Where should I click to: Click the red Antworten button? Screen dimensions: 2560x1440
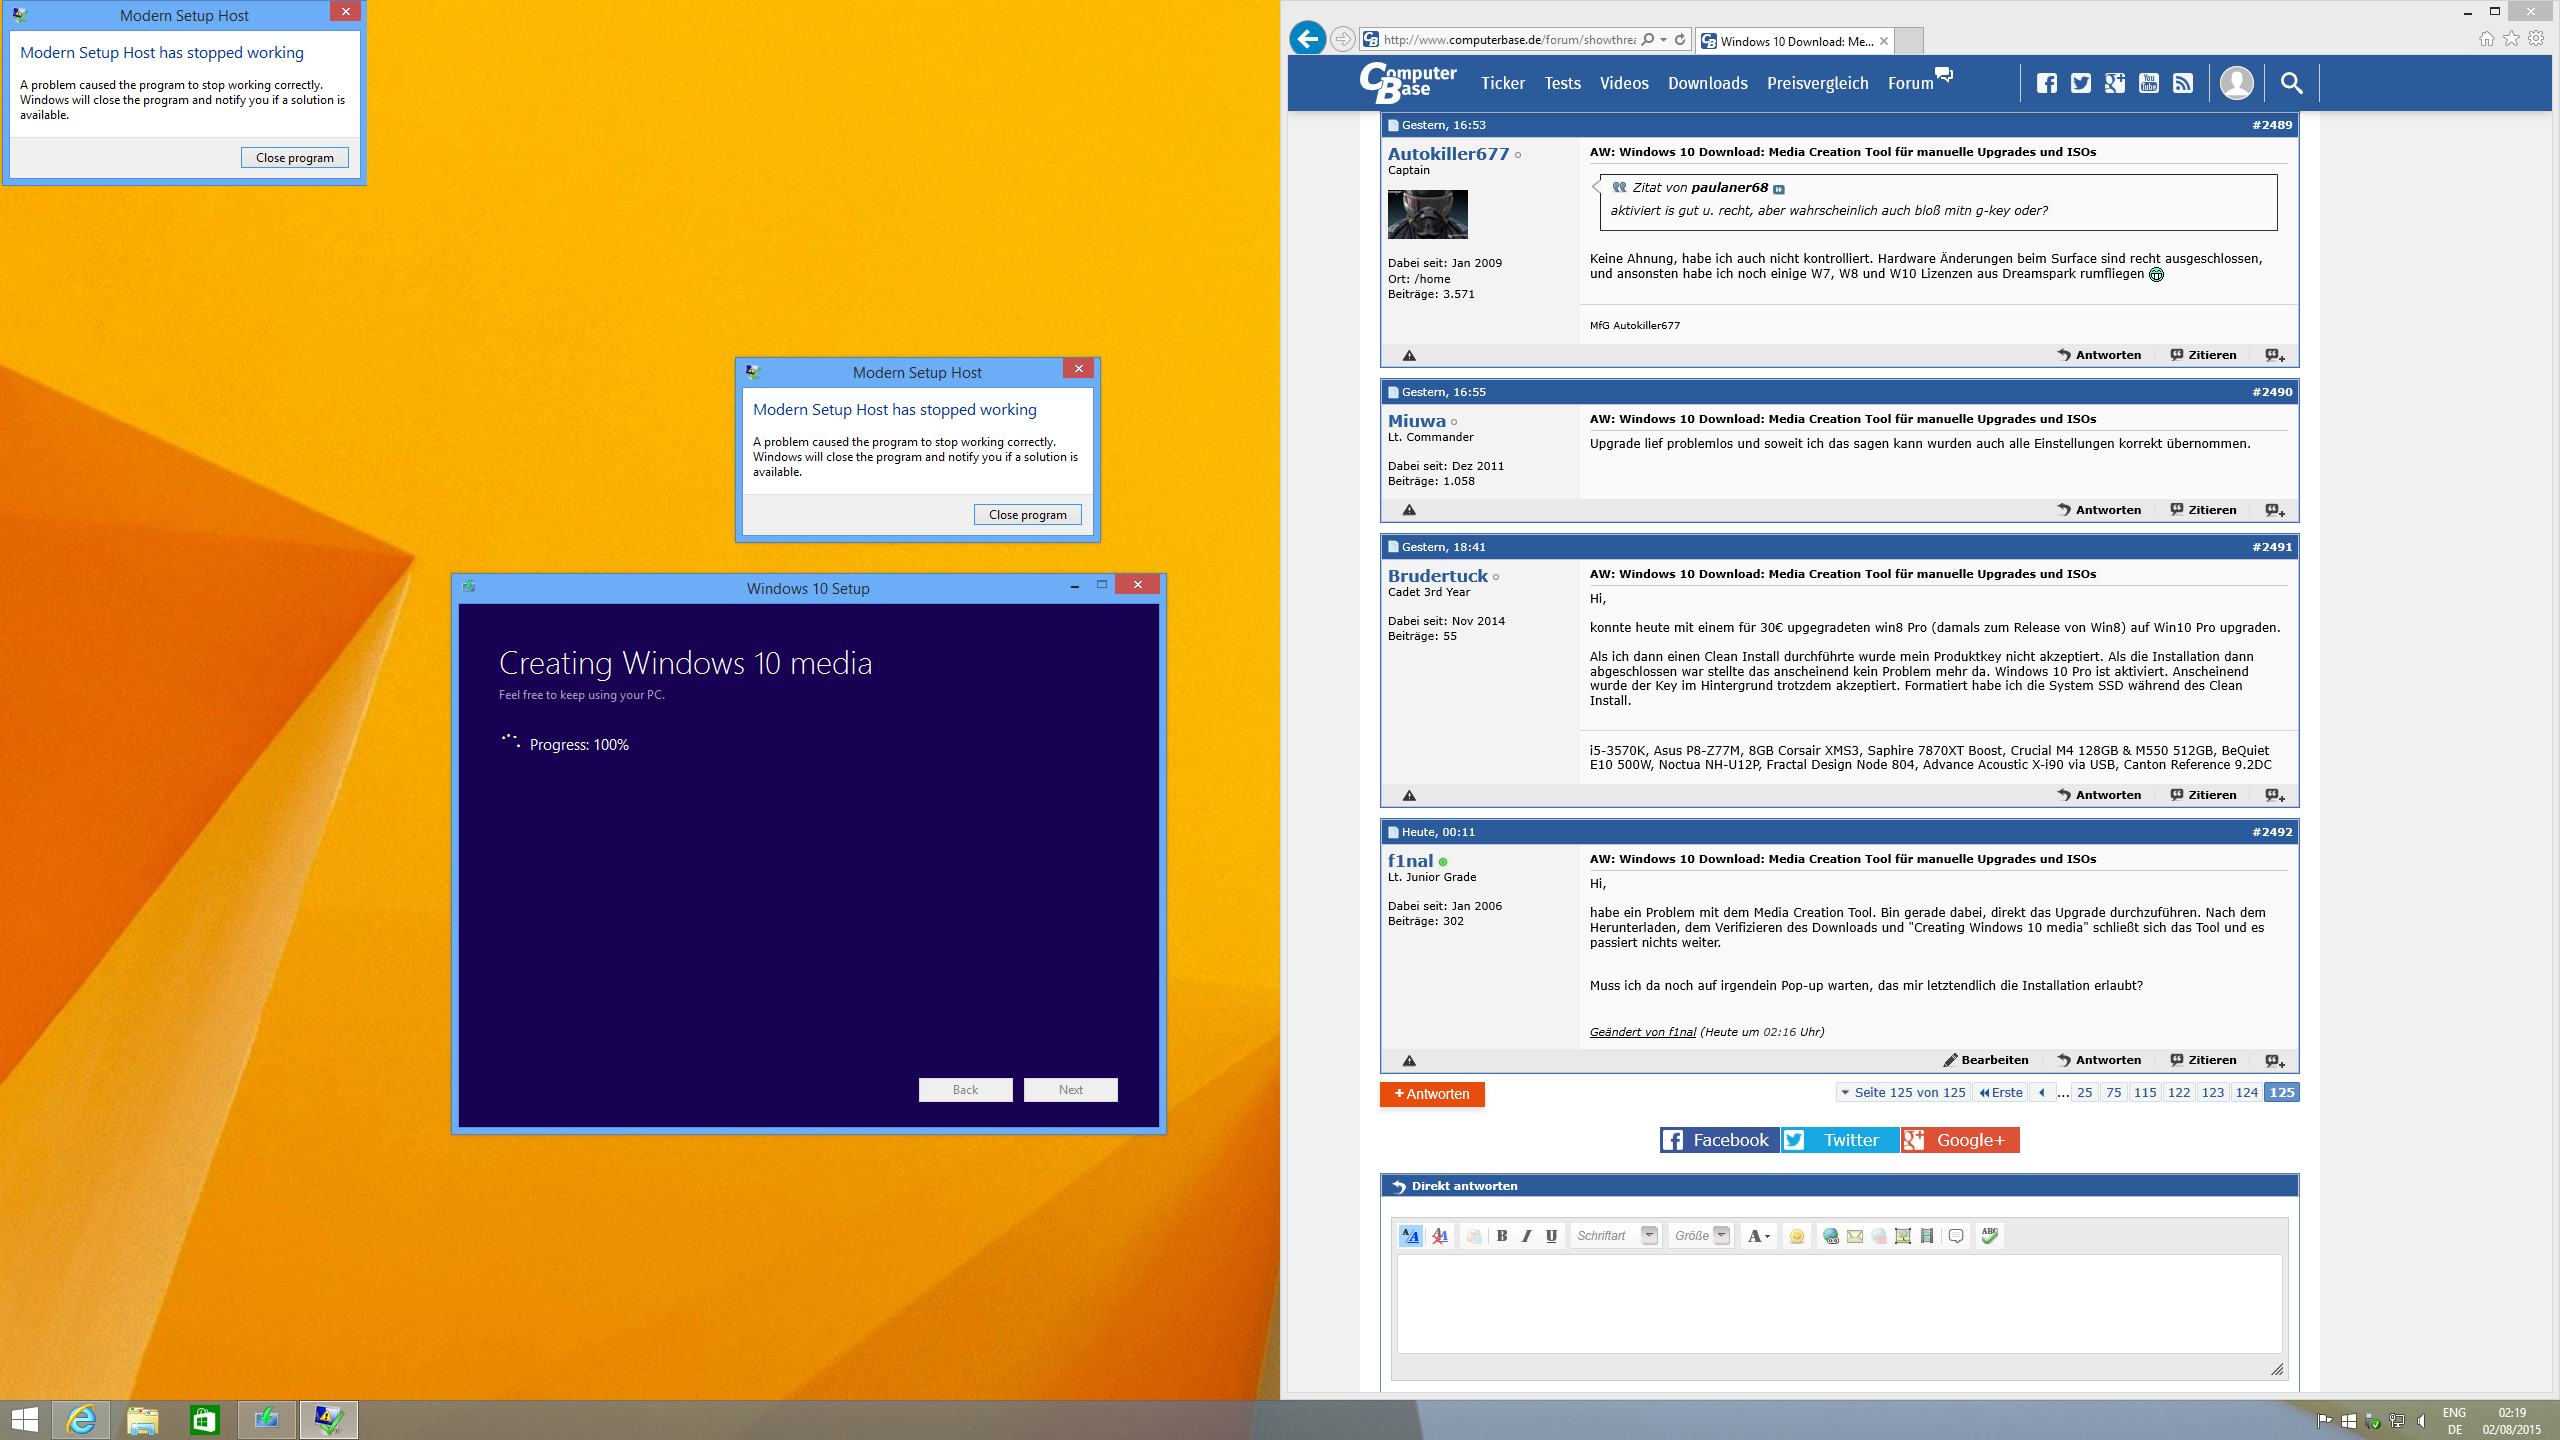[x=1431, y=1094]
